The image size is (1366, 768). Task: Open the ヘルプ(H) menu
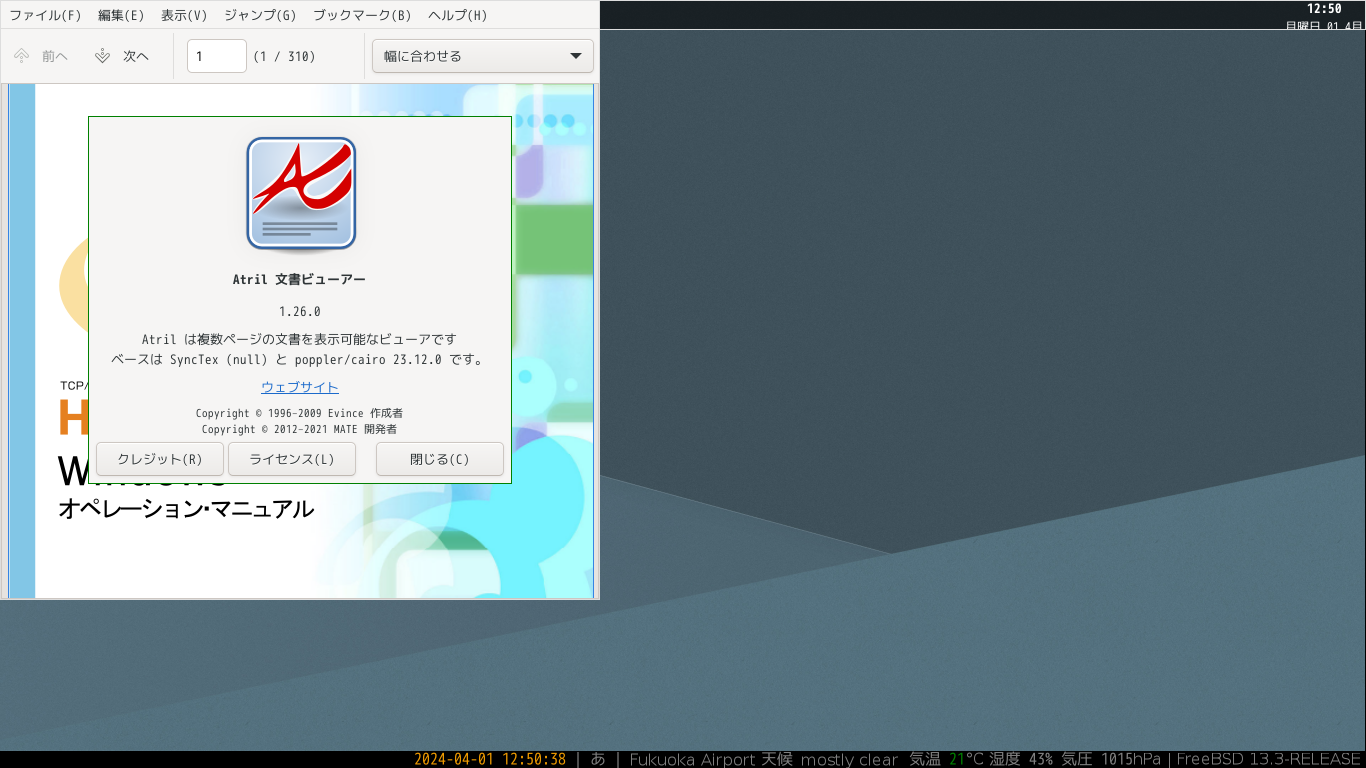[x=458, y=15]
